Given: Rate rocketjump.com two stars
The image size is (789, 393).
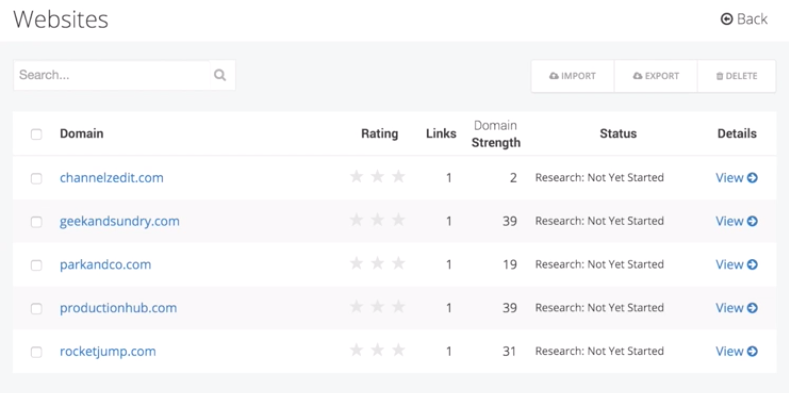Looking at the screenshot, I should click(377, 350).
